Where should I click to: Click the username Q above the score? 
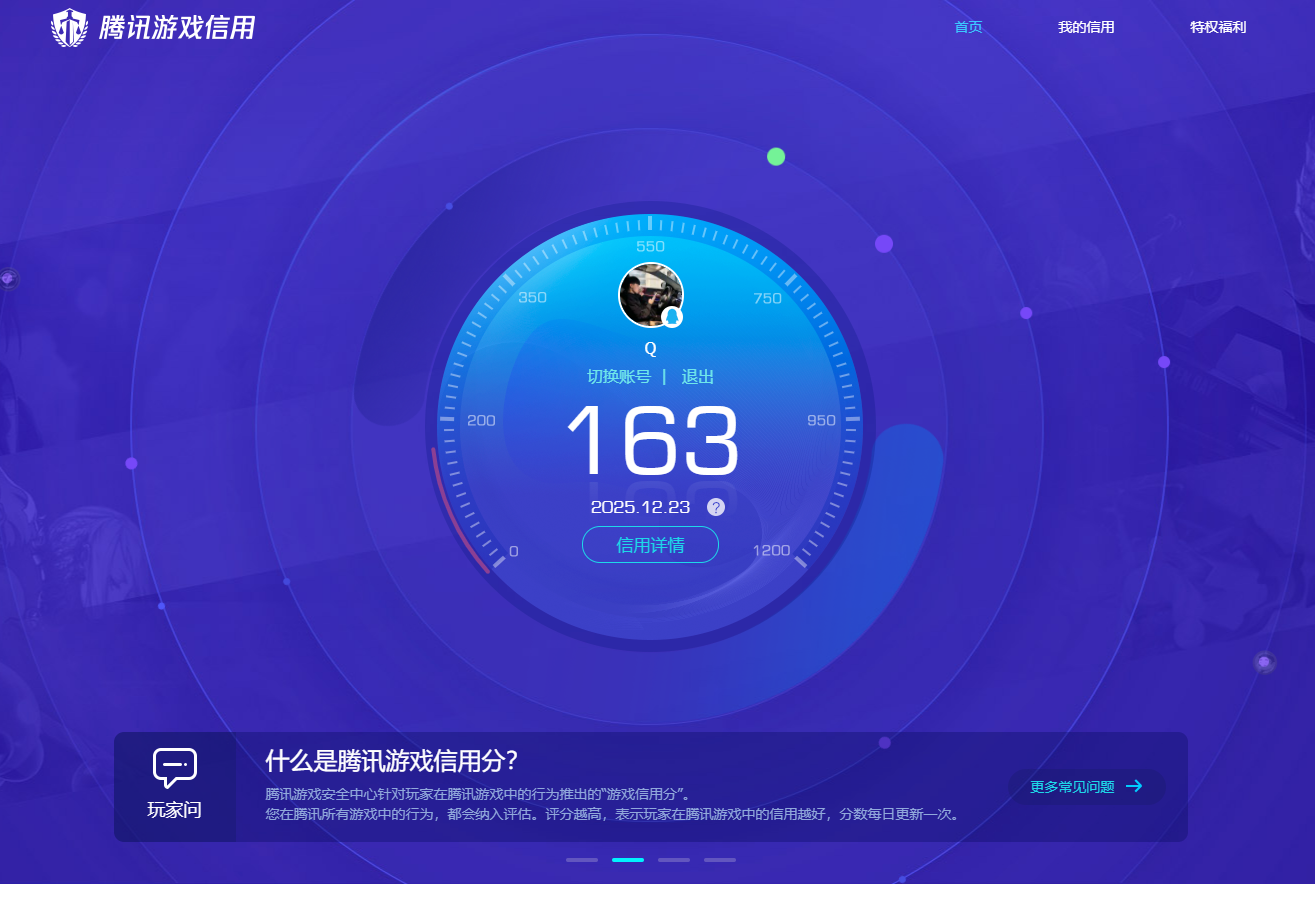click(651, 348)
